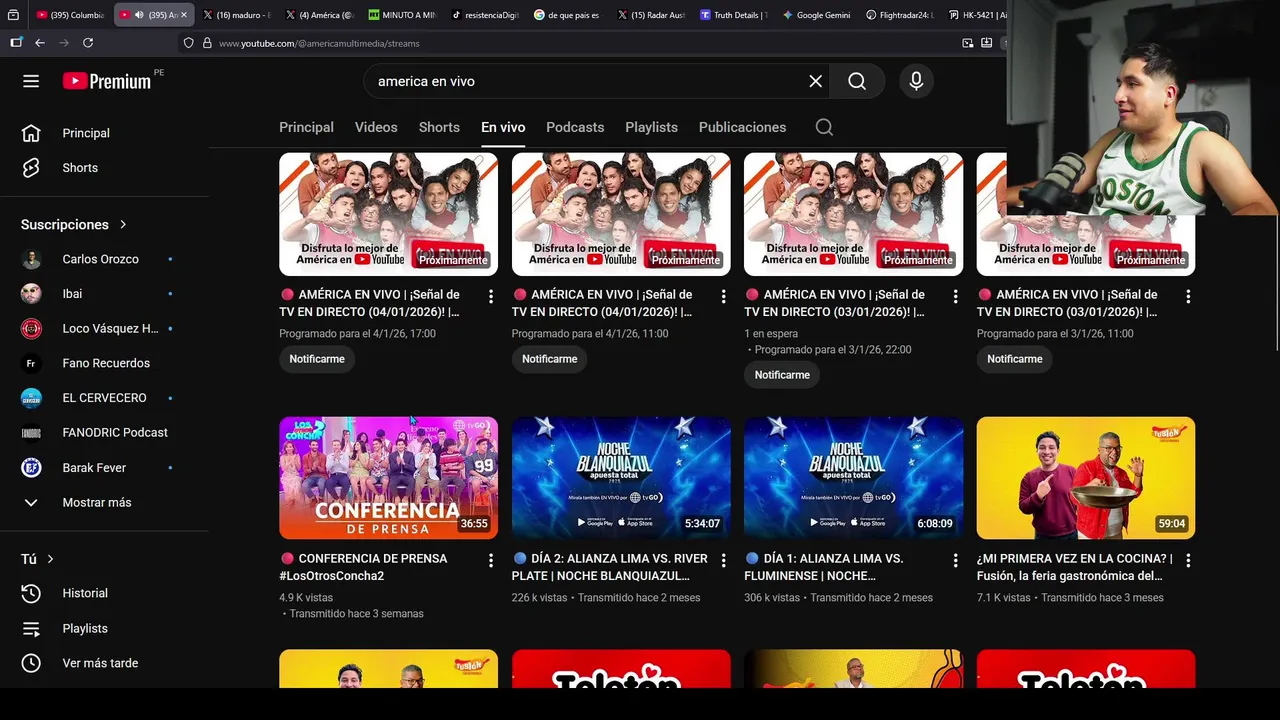Open options for Día 2 Alianza Lima video
Image resolution: width=1280 pixels, height=720 pixels.
pos(723,561)
